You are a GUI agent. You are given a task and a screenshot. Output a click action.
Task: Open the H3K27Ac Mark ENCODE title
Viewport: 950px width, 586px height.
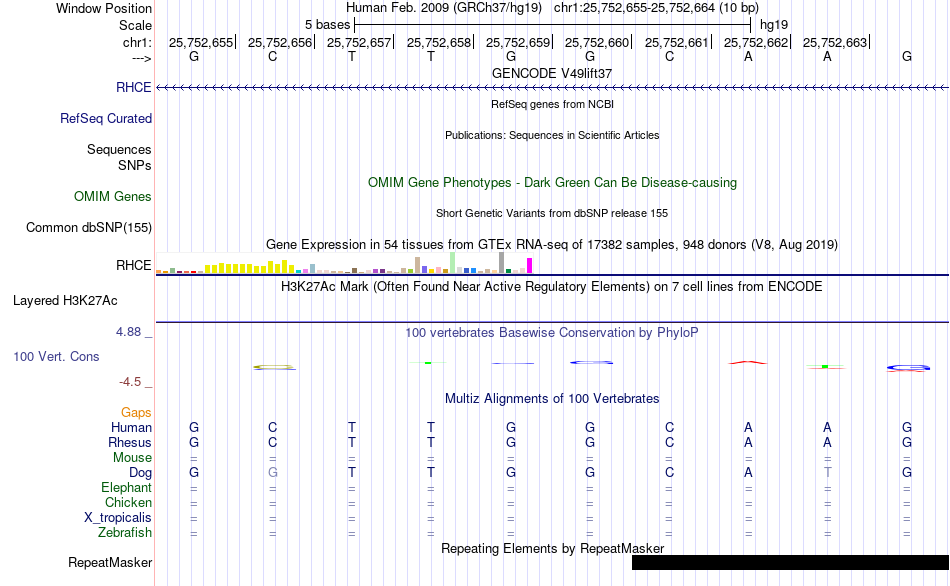point(552,287)
